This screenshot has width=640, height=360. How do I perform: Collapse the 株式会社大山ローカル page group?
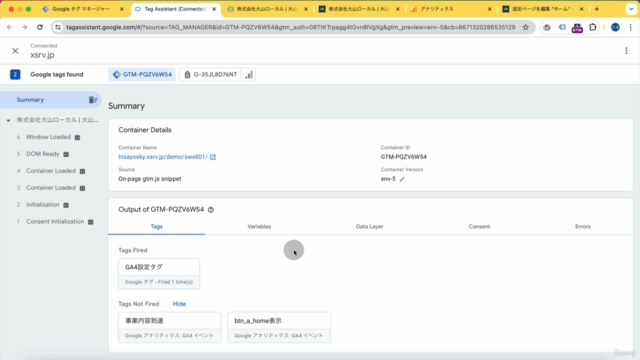(8, 120)
